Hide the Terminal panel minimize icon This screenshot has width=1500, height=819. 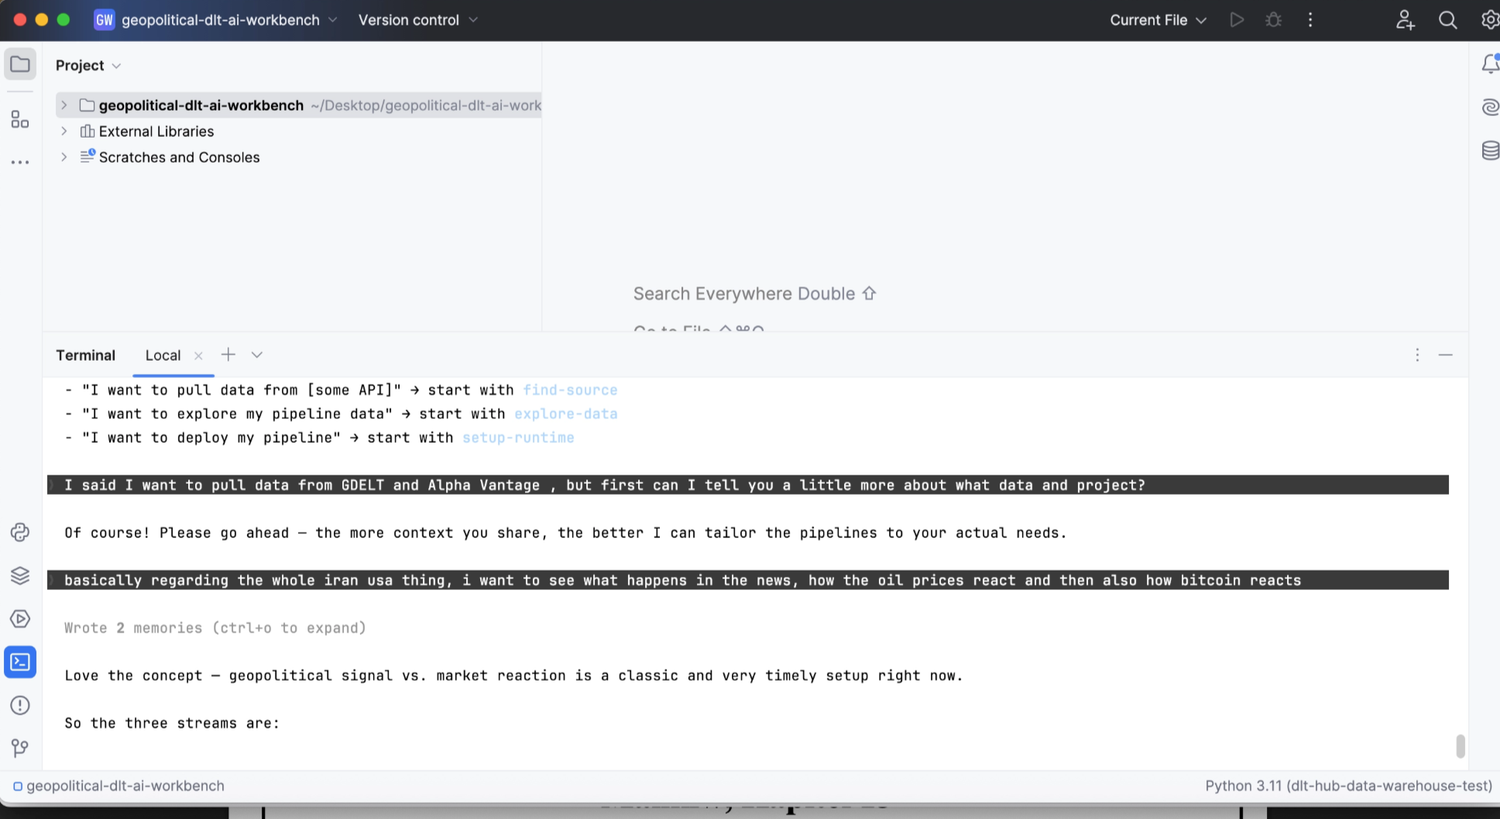coord(1446,355)
